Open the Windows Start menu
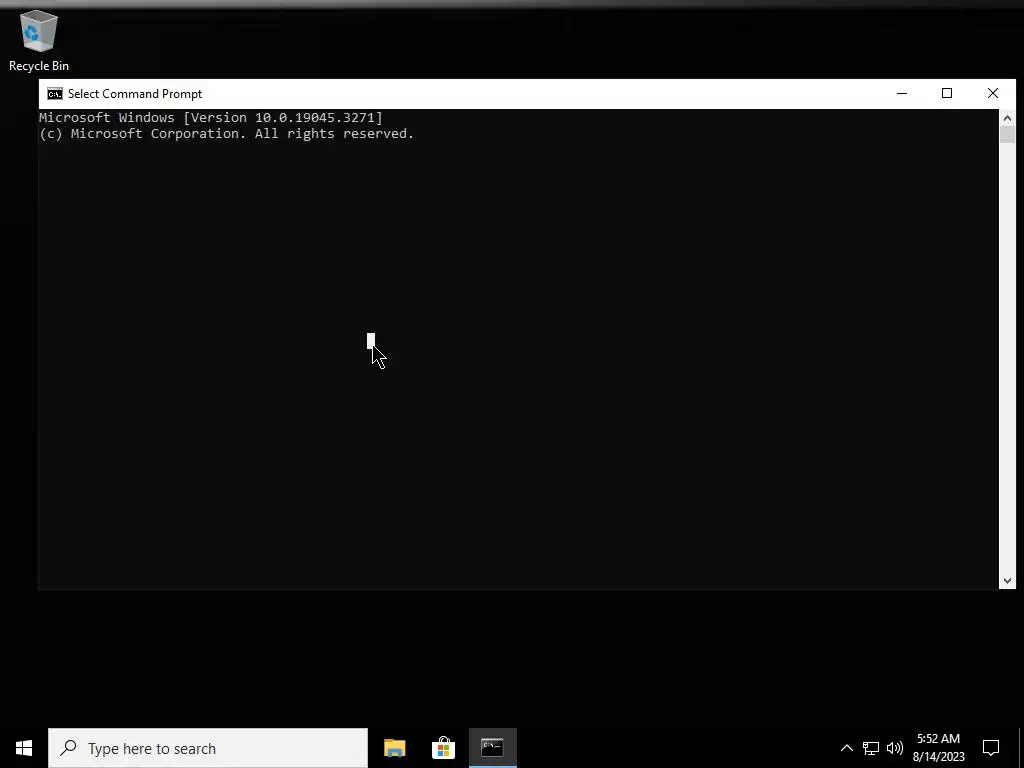 (24, 748)
